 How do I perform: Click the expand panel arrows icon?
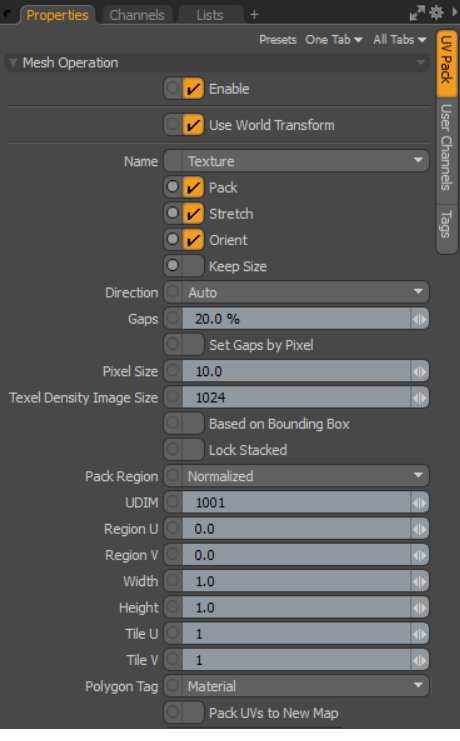pyautogui.click(x=417, y=13)
